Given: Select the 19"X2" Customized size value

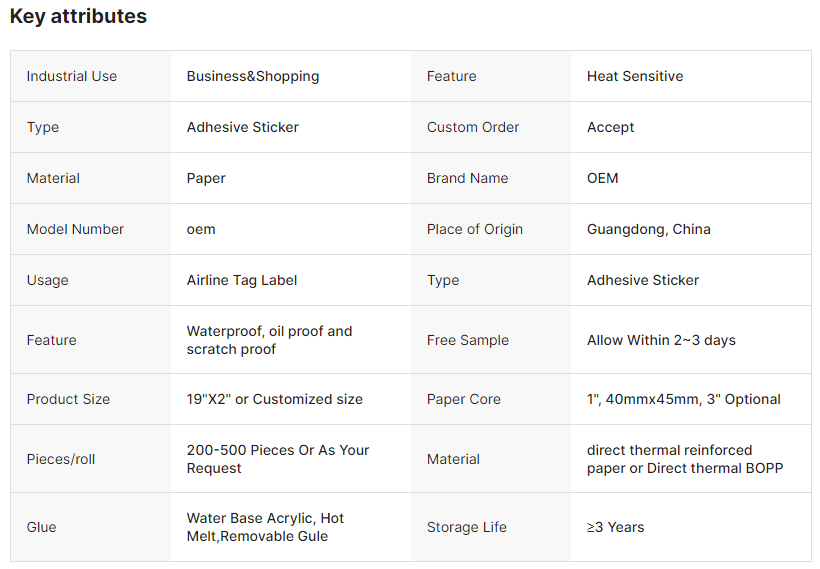Looking at the screenshot, I should coord(275,399).
